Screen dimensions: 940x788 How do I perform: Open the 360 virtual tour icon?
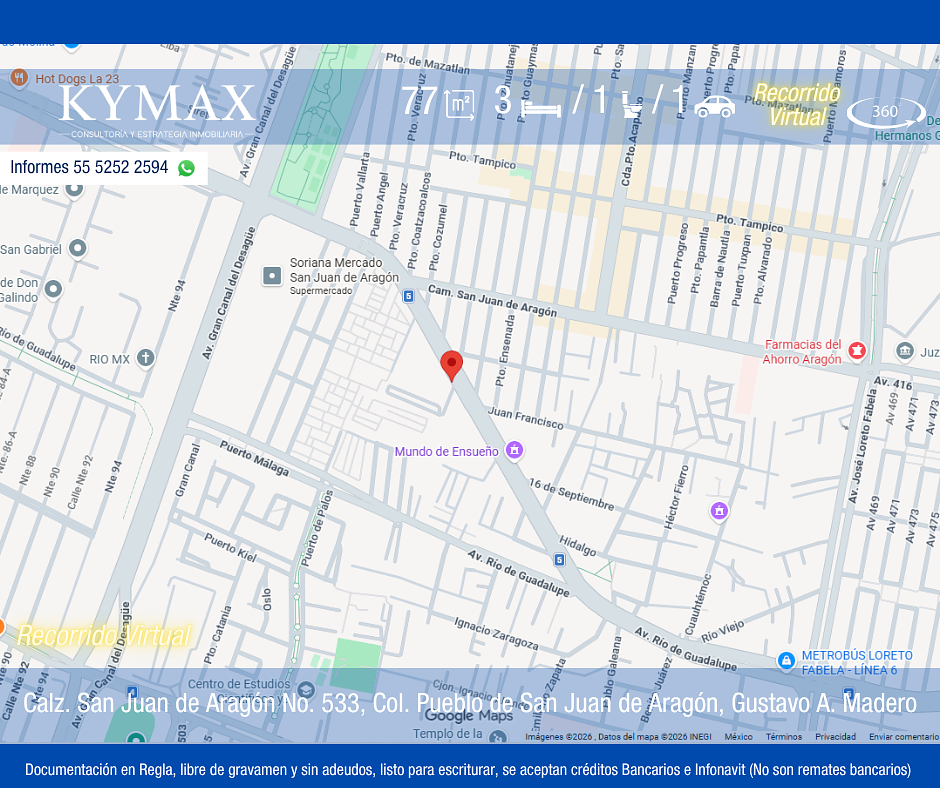pyautogui.click(x=885, y=112)
